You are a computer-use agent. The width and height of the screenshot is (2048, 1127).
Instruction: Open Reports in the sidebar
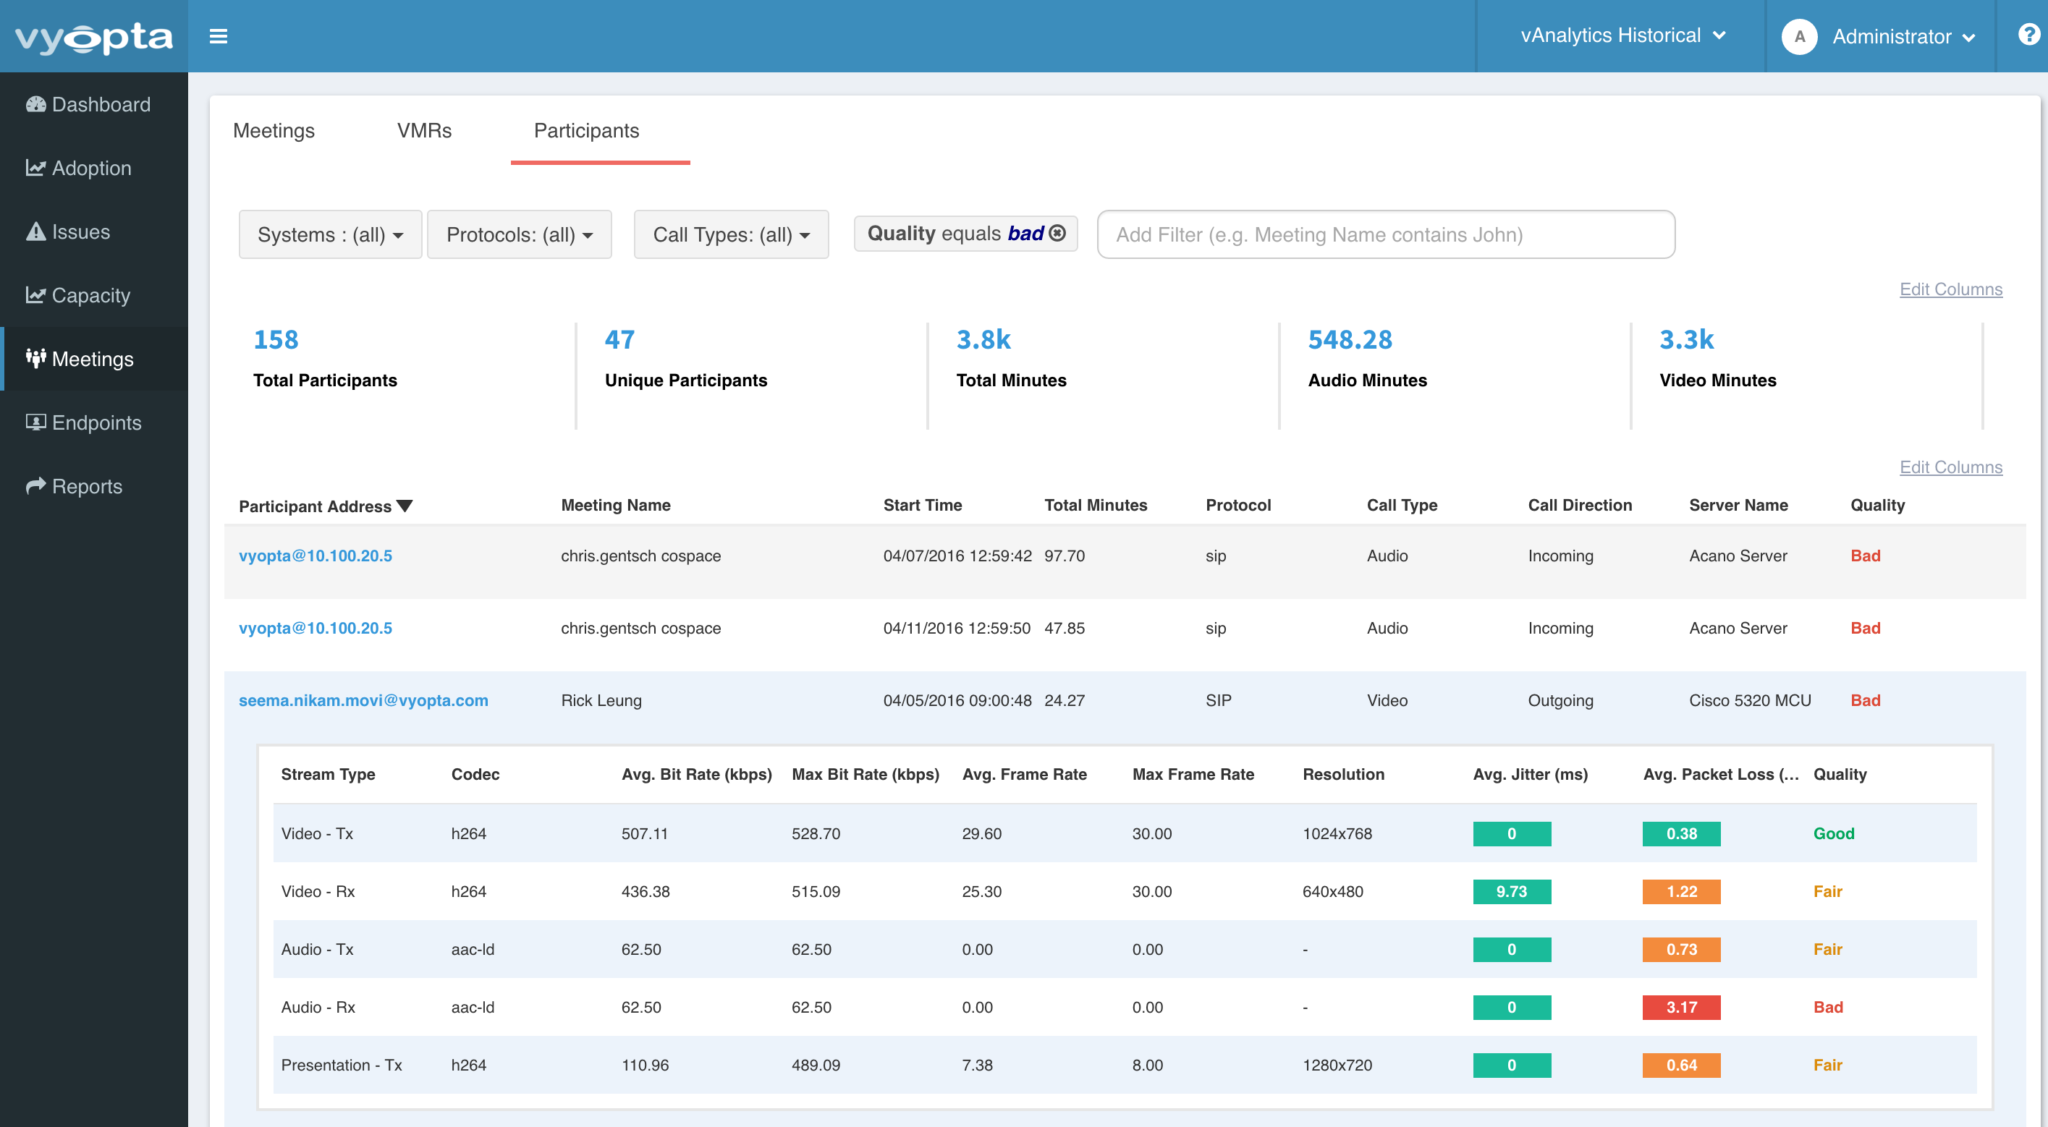[94, 486]
